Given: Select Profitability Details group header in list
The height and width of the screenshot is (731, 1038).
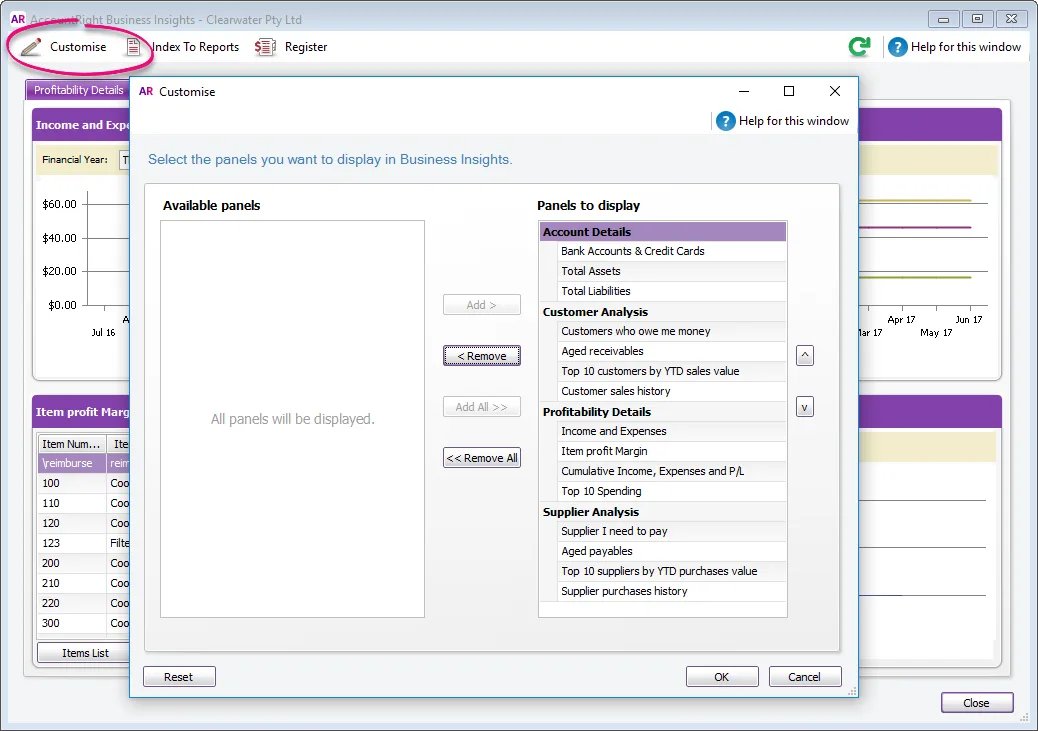Looking at the screenshot, I should (663, 412).
